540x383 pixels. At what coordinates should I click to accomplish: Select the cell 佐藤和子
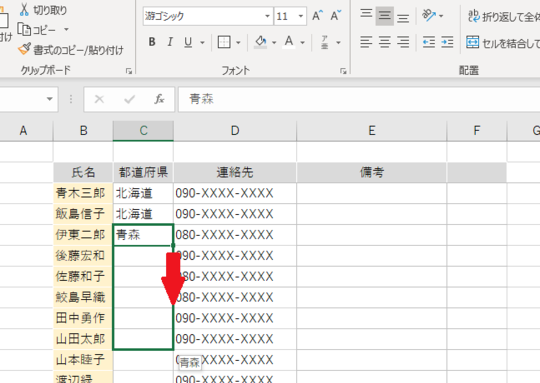(83, 277)
